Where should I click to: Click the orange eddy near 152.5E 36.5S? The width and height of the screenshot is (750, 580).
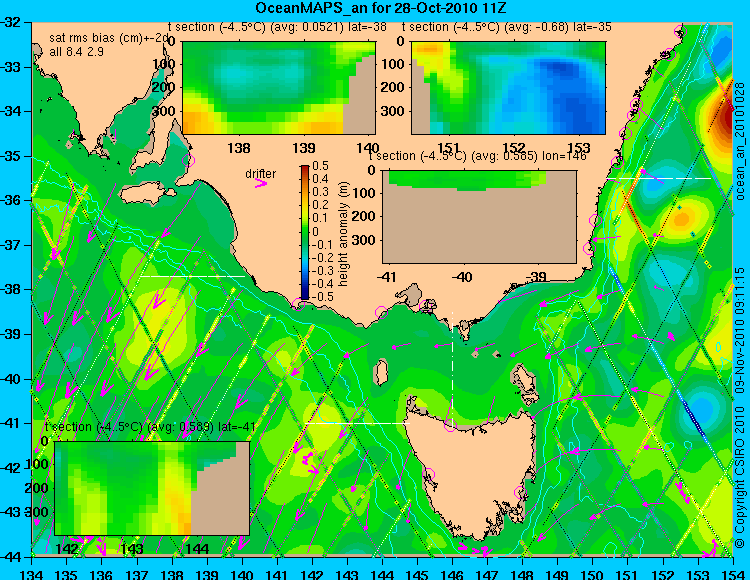[x=681, y=219]
